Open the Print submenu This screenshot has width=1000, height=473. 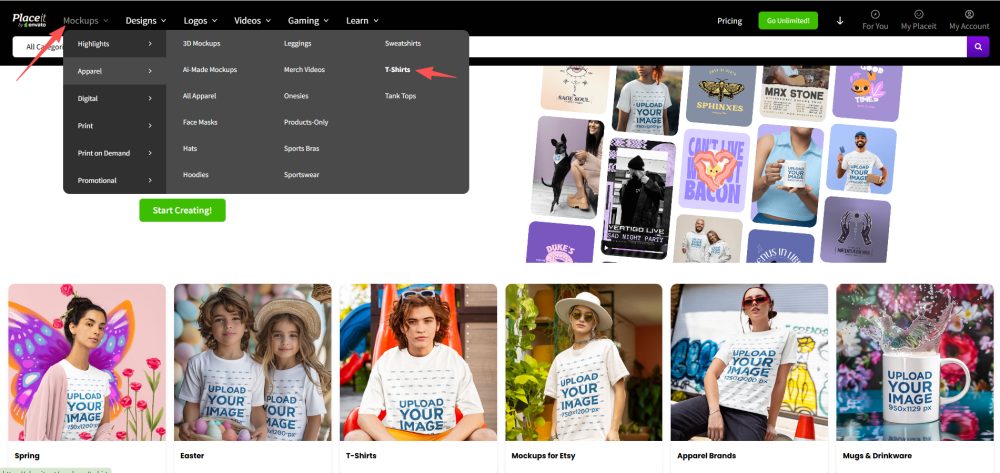click(x=115, y=126)
